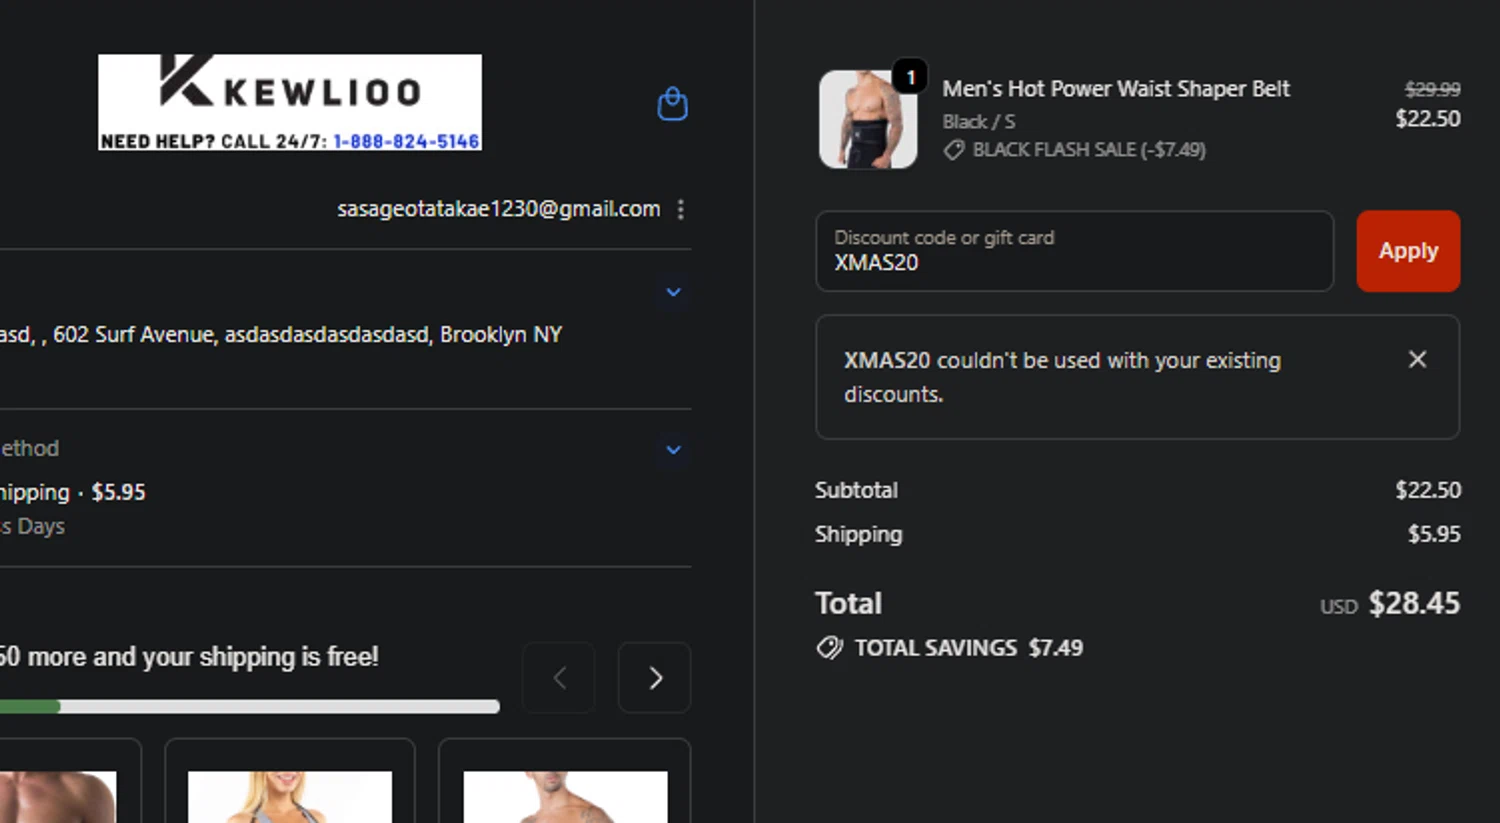The height and width of the screenshot is (823, 1500).
Task: Show previous recommended products with left arrow
Action: tap(559, 678)
